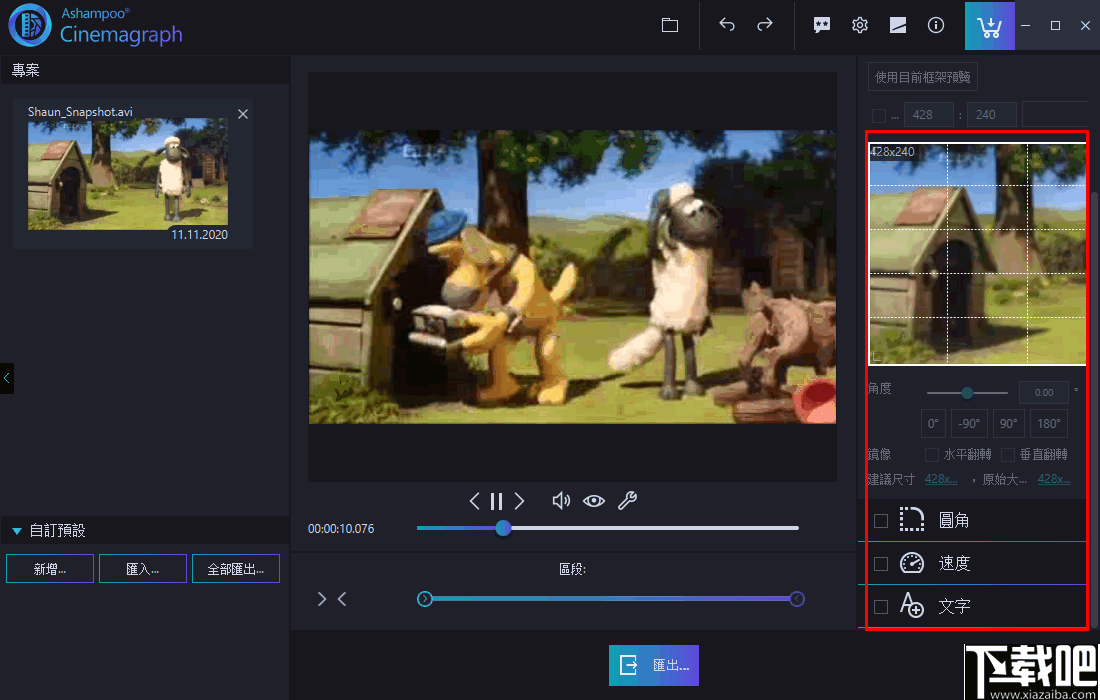The height and width of the screenshot is (700, 1100).
Task: Open a file with the folder icon
Action: [x=670, y=26]
